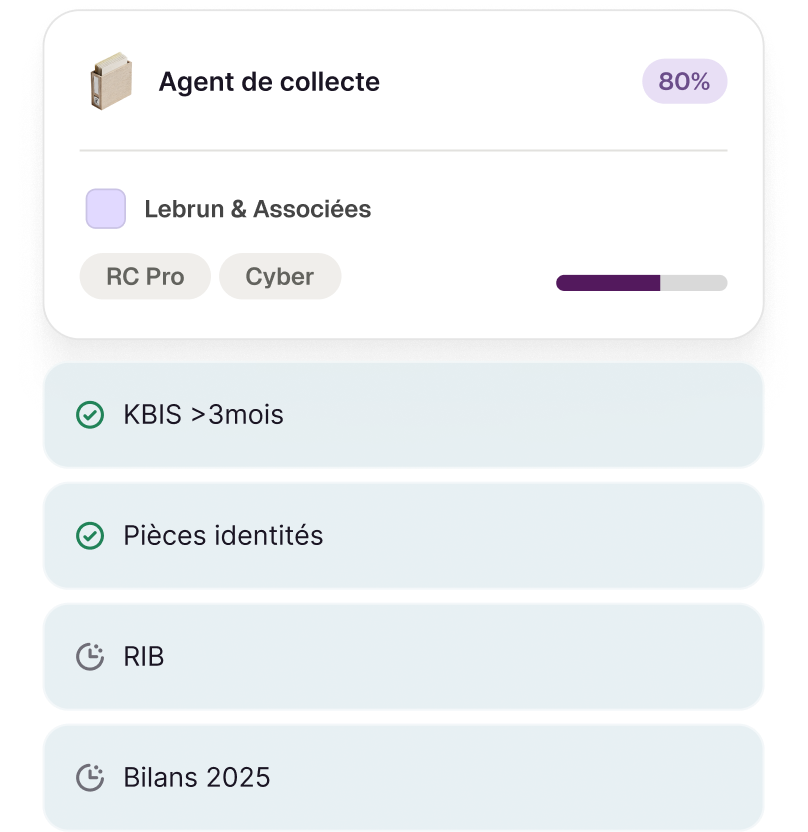Screen dimensions: 808x832
Task: Click the purple filled part of the progress bar
Action: pos(608,283)
